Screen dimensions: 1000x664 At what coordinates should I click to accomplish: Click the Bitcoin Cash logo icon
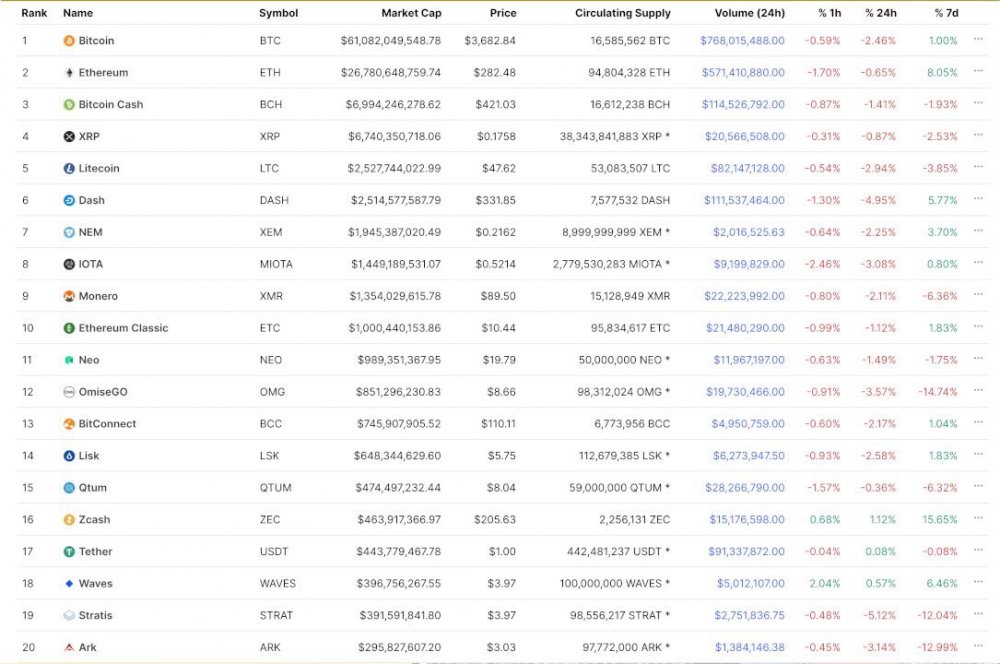click(69, 105)
